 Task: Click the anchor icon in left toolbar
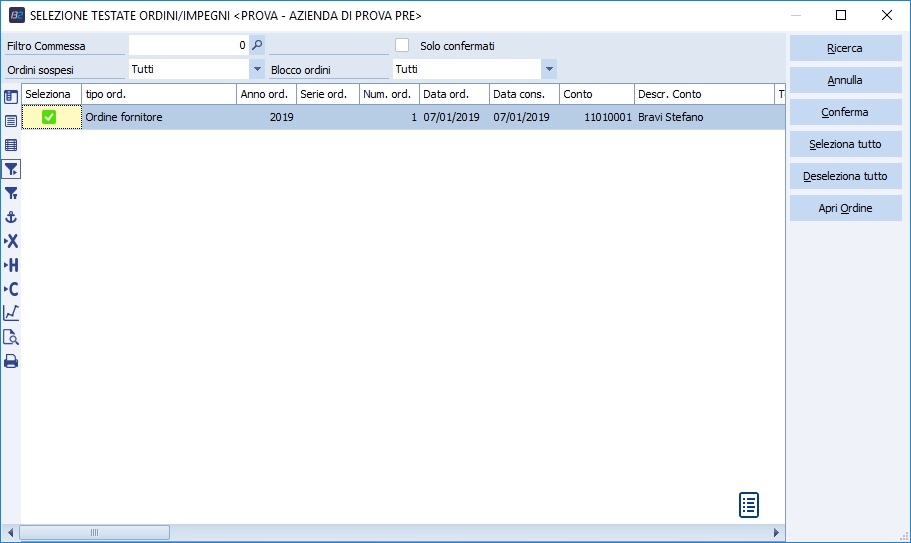pos(11,217)
